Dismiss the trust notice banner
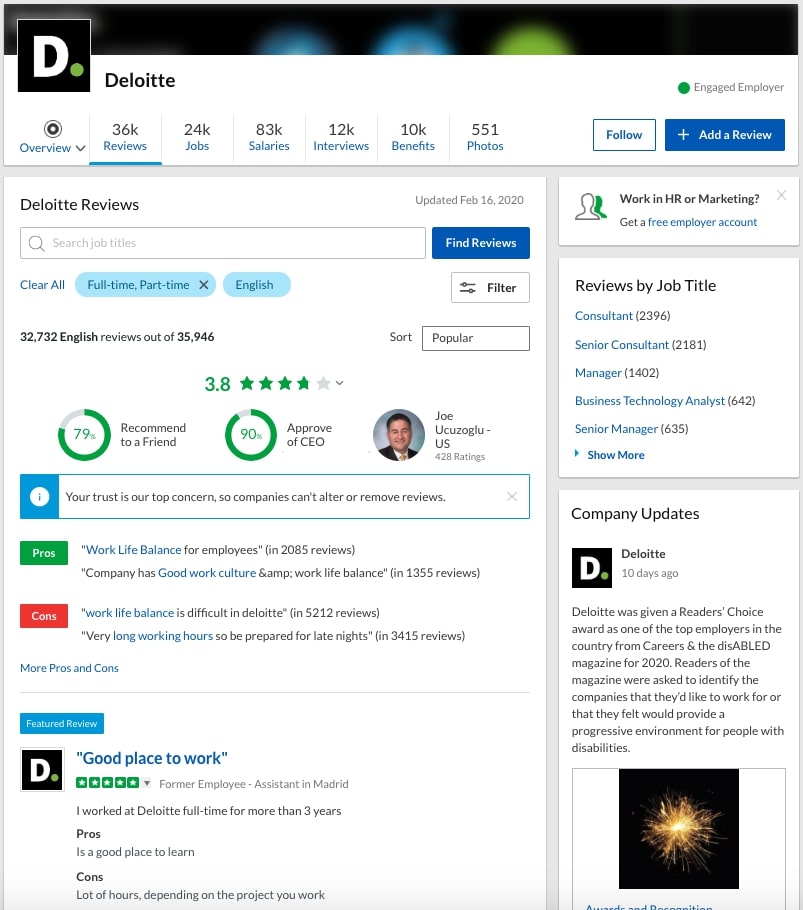Screen dimensions: 803x910 click(x=512, y=496)
